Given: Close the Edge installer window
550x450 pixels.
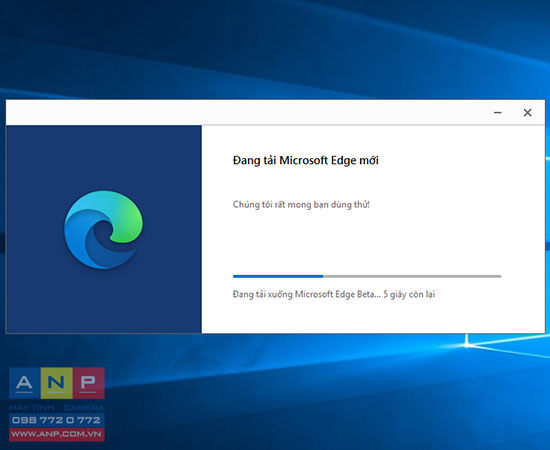Looking at the screenshot, I should pyautogui.click(x=527, y=113).
